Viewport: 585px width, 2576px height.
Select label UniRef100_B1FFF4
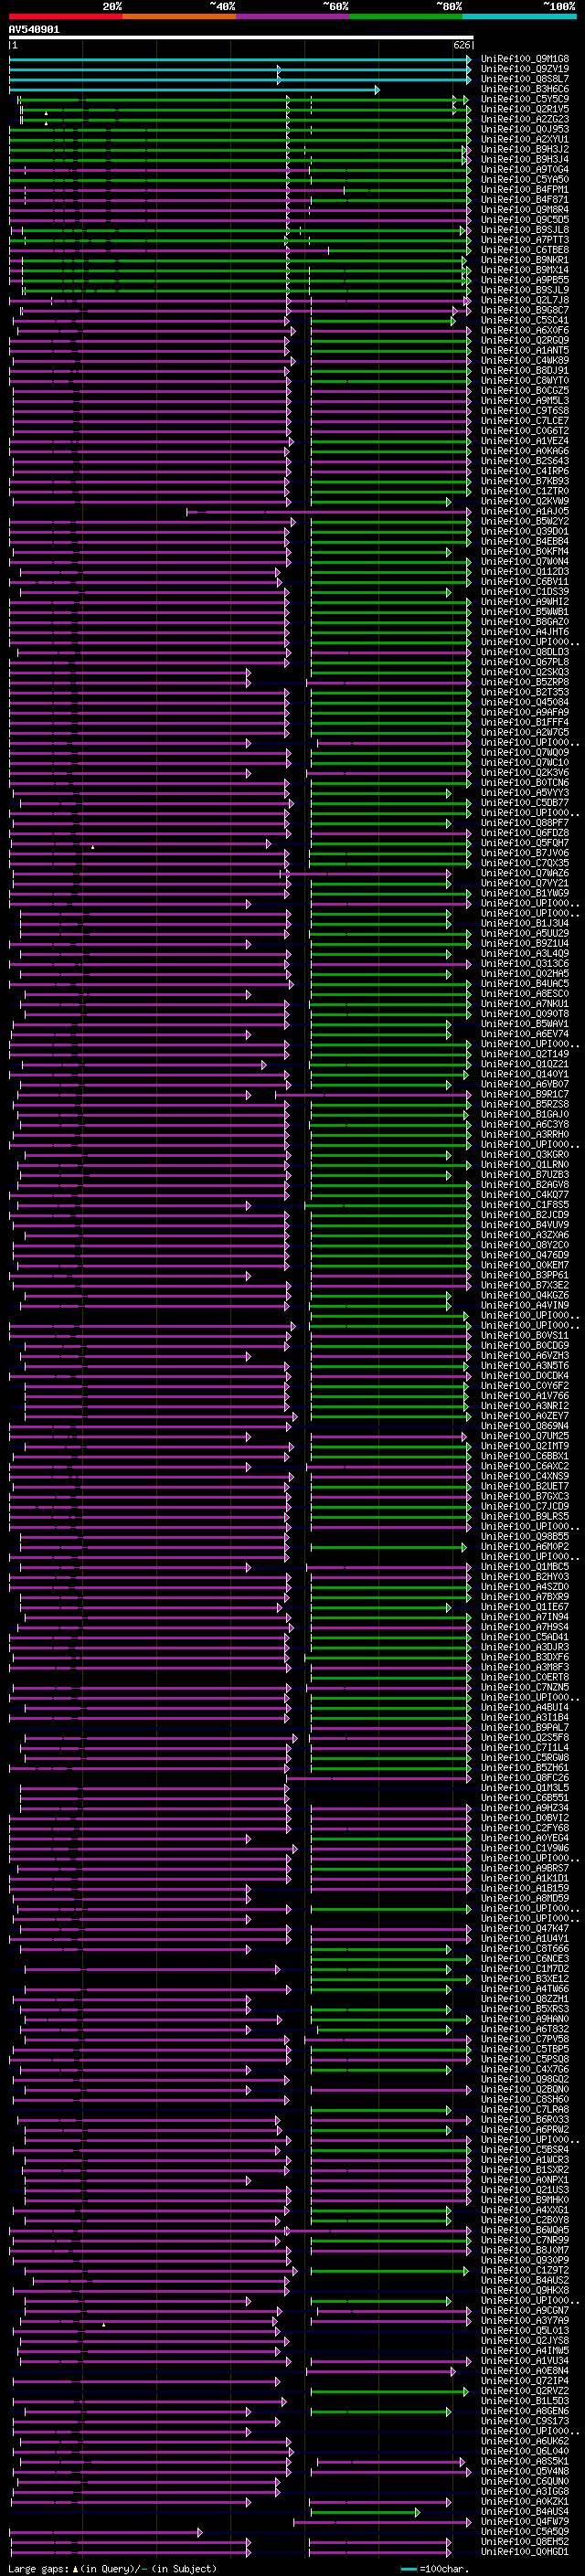pyautogui.click(x=525, y=722)
